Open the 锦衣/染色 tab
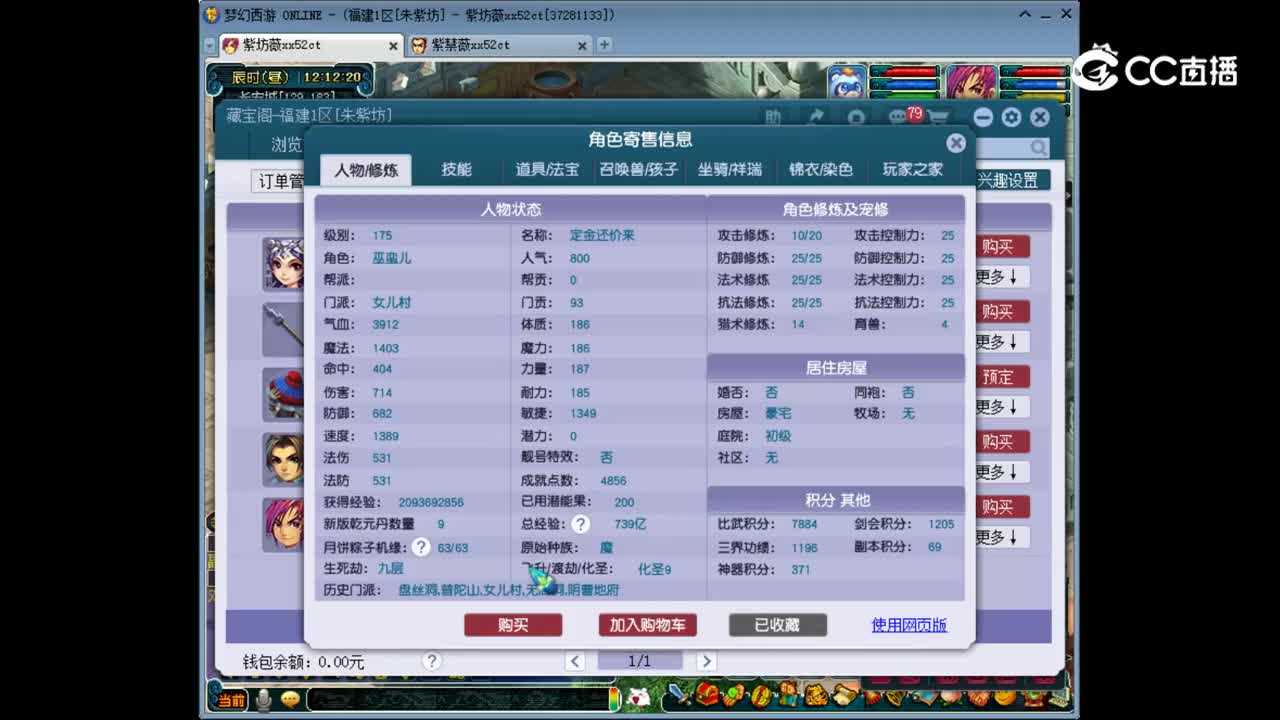Image resolution: width=1280 pixels, height=720 pixels. pyautogui.click(x=821, y=170)
